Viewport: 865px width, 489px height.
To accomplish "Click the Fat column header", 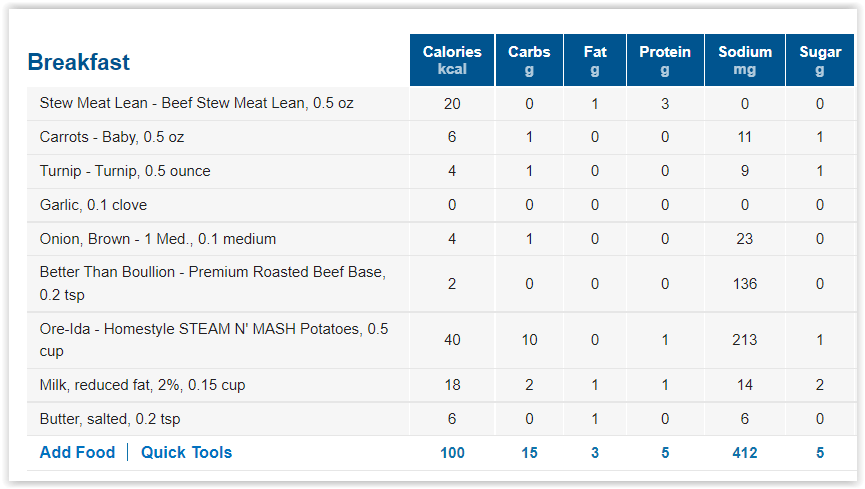I will coord(595,60).
